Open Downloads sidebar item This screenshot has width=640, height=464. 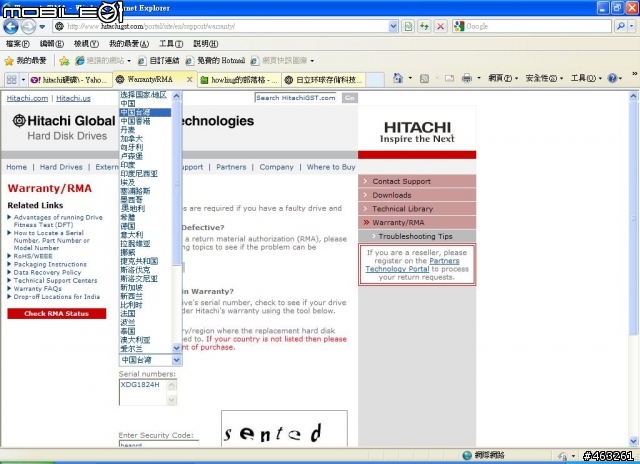click(x=417, y=195)
